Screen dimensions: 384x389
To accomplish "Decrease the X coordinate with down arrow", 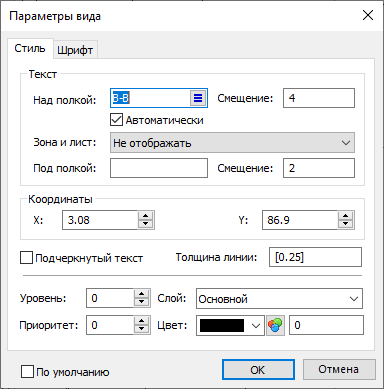I will click(x=146, y=224).
